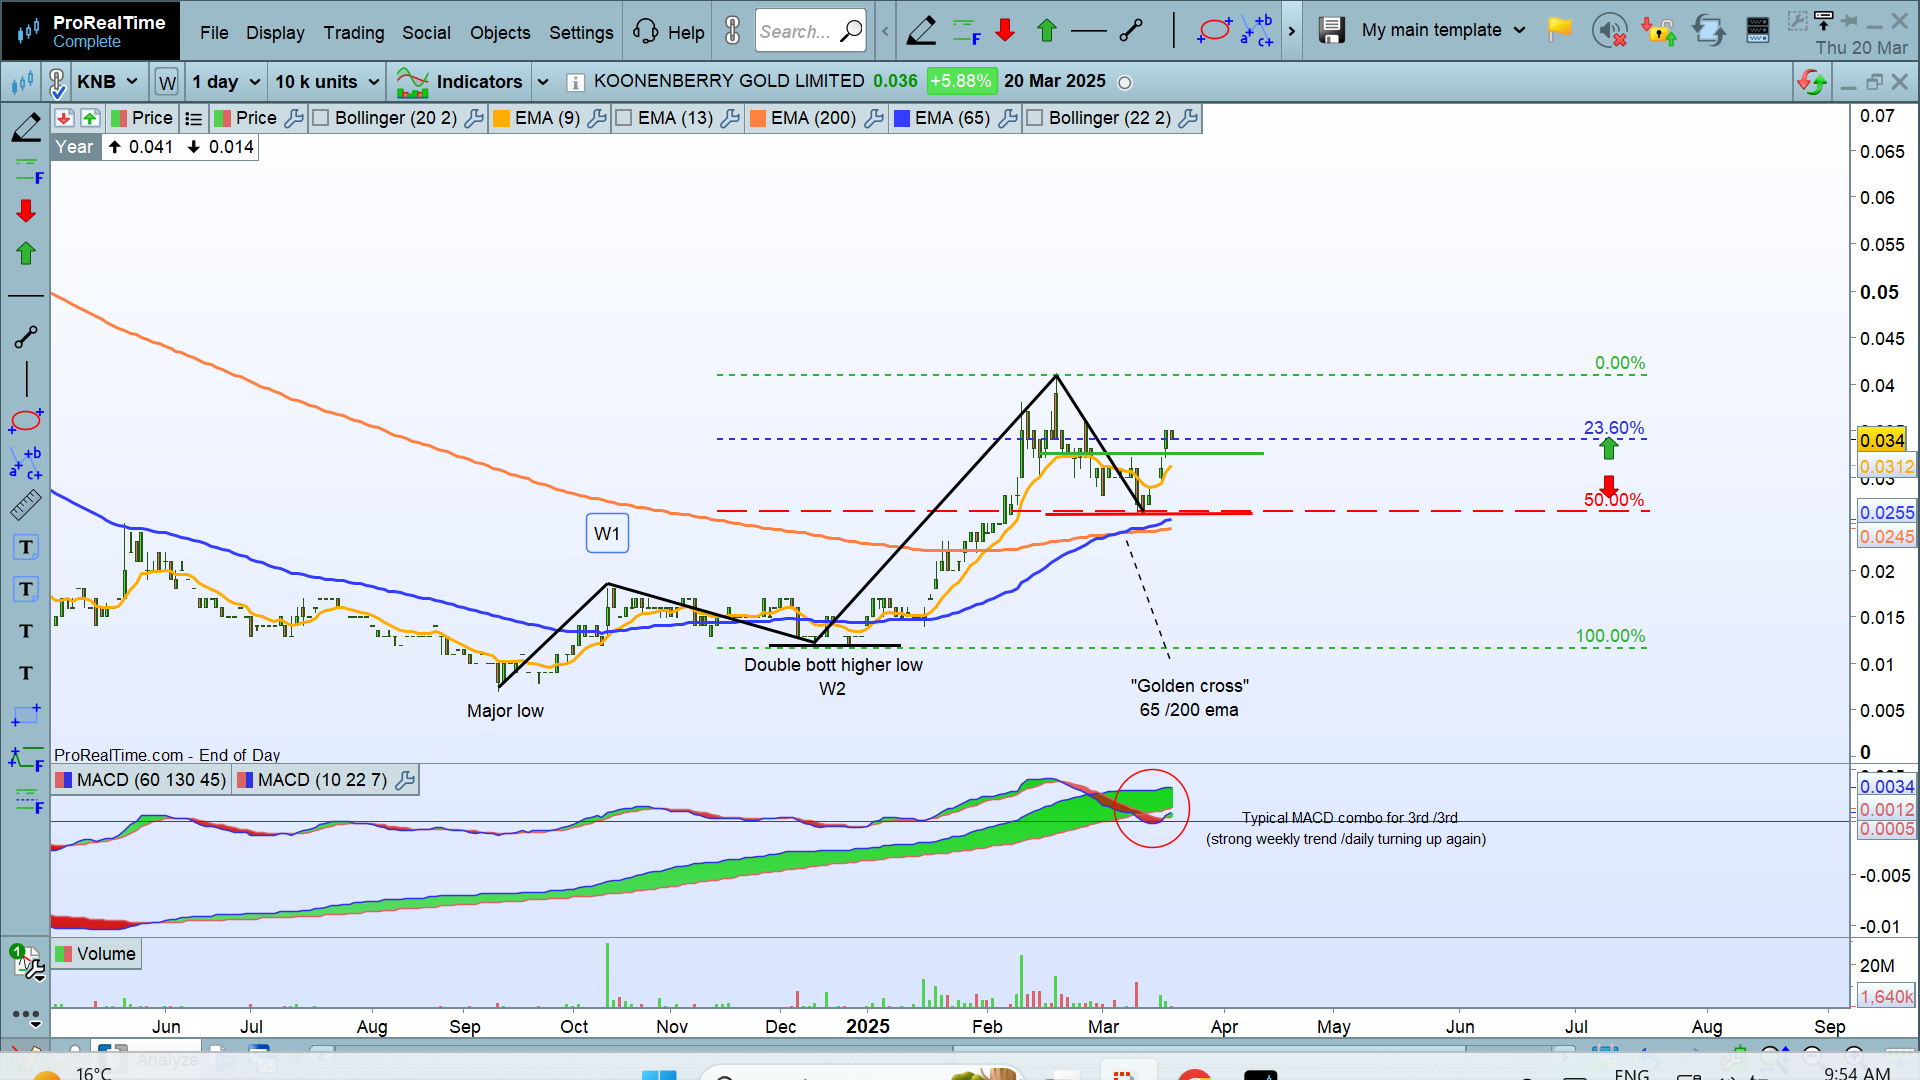Toggle Bollinger (20 2) visibility checkbox
1920x1080 pixels.
(x=321, y=118)
